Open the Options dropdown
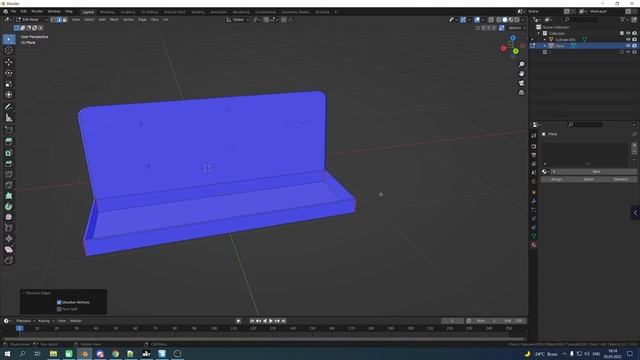This screenshot has height=360, width=640. (x=516, y=28)
